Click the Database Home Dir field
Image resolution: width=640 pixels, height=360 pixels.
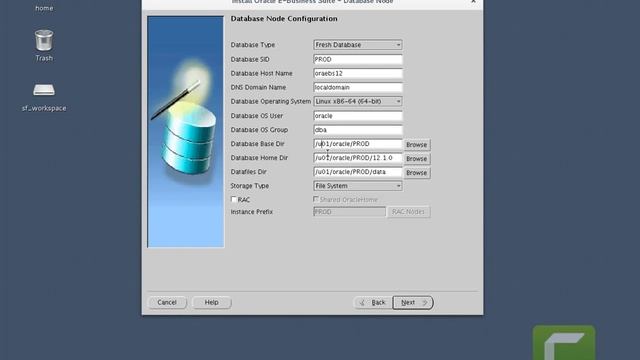(x=358, y=158)
